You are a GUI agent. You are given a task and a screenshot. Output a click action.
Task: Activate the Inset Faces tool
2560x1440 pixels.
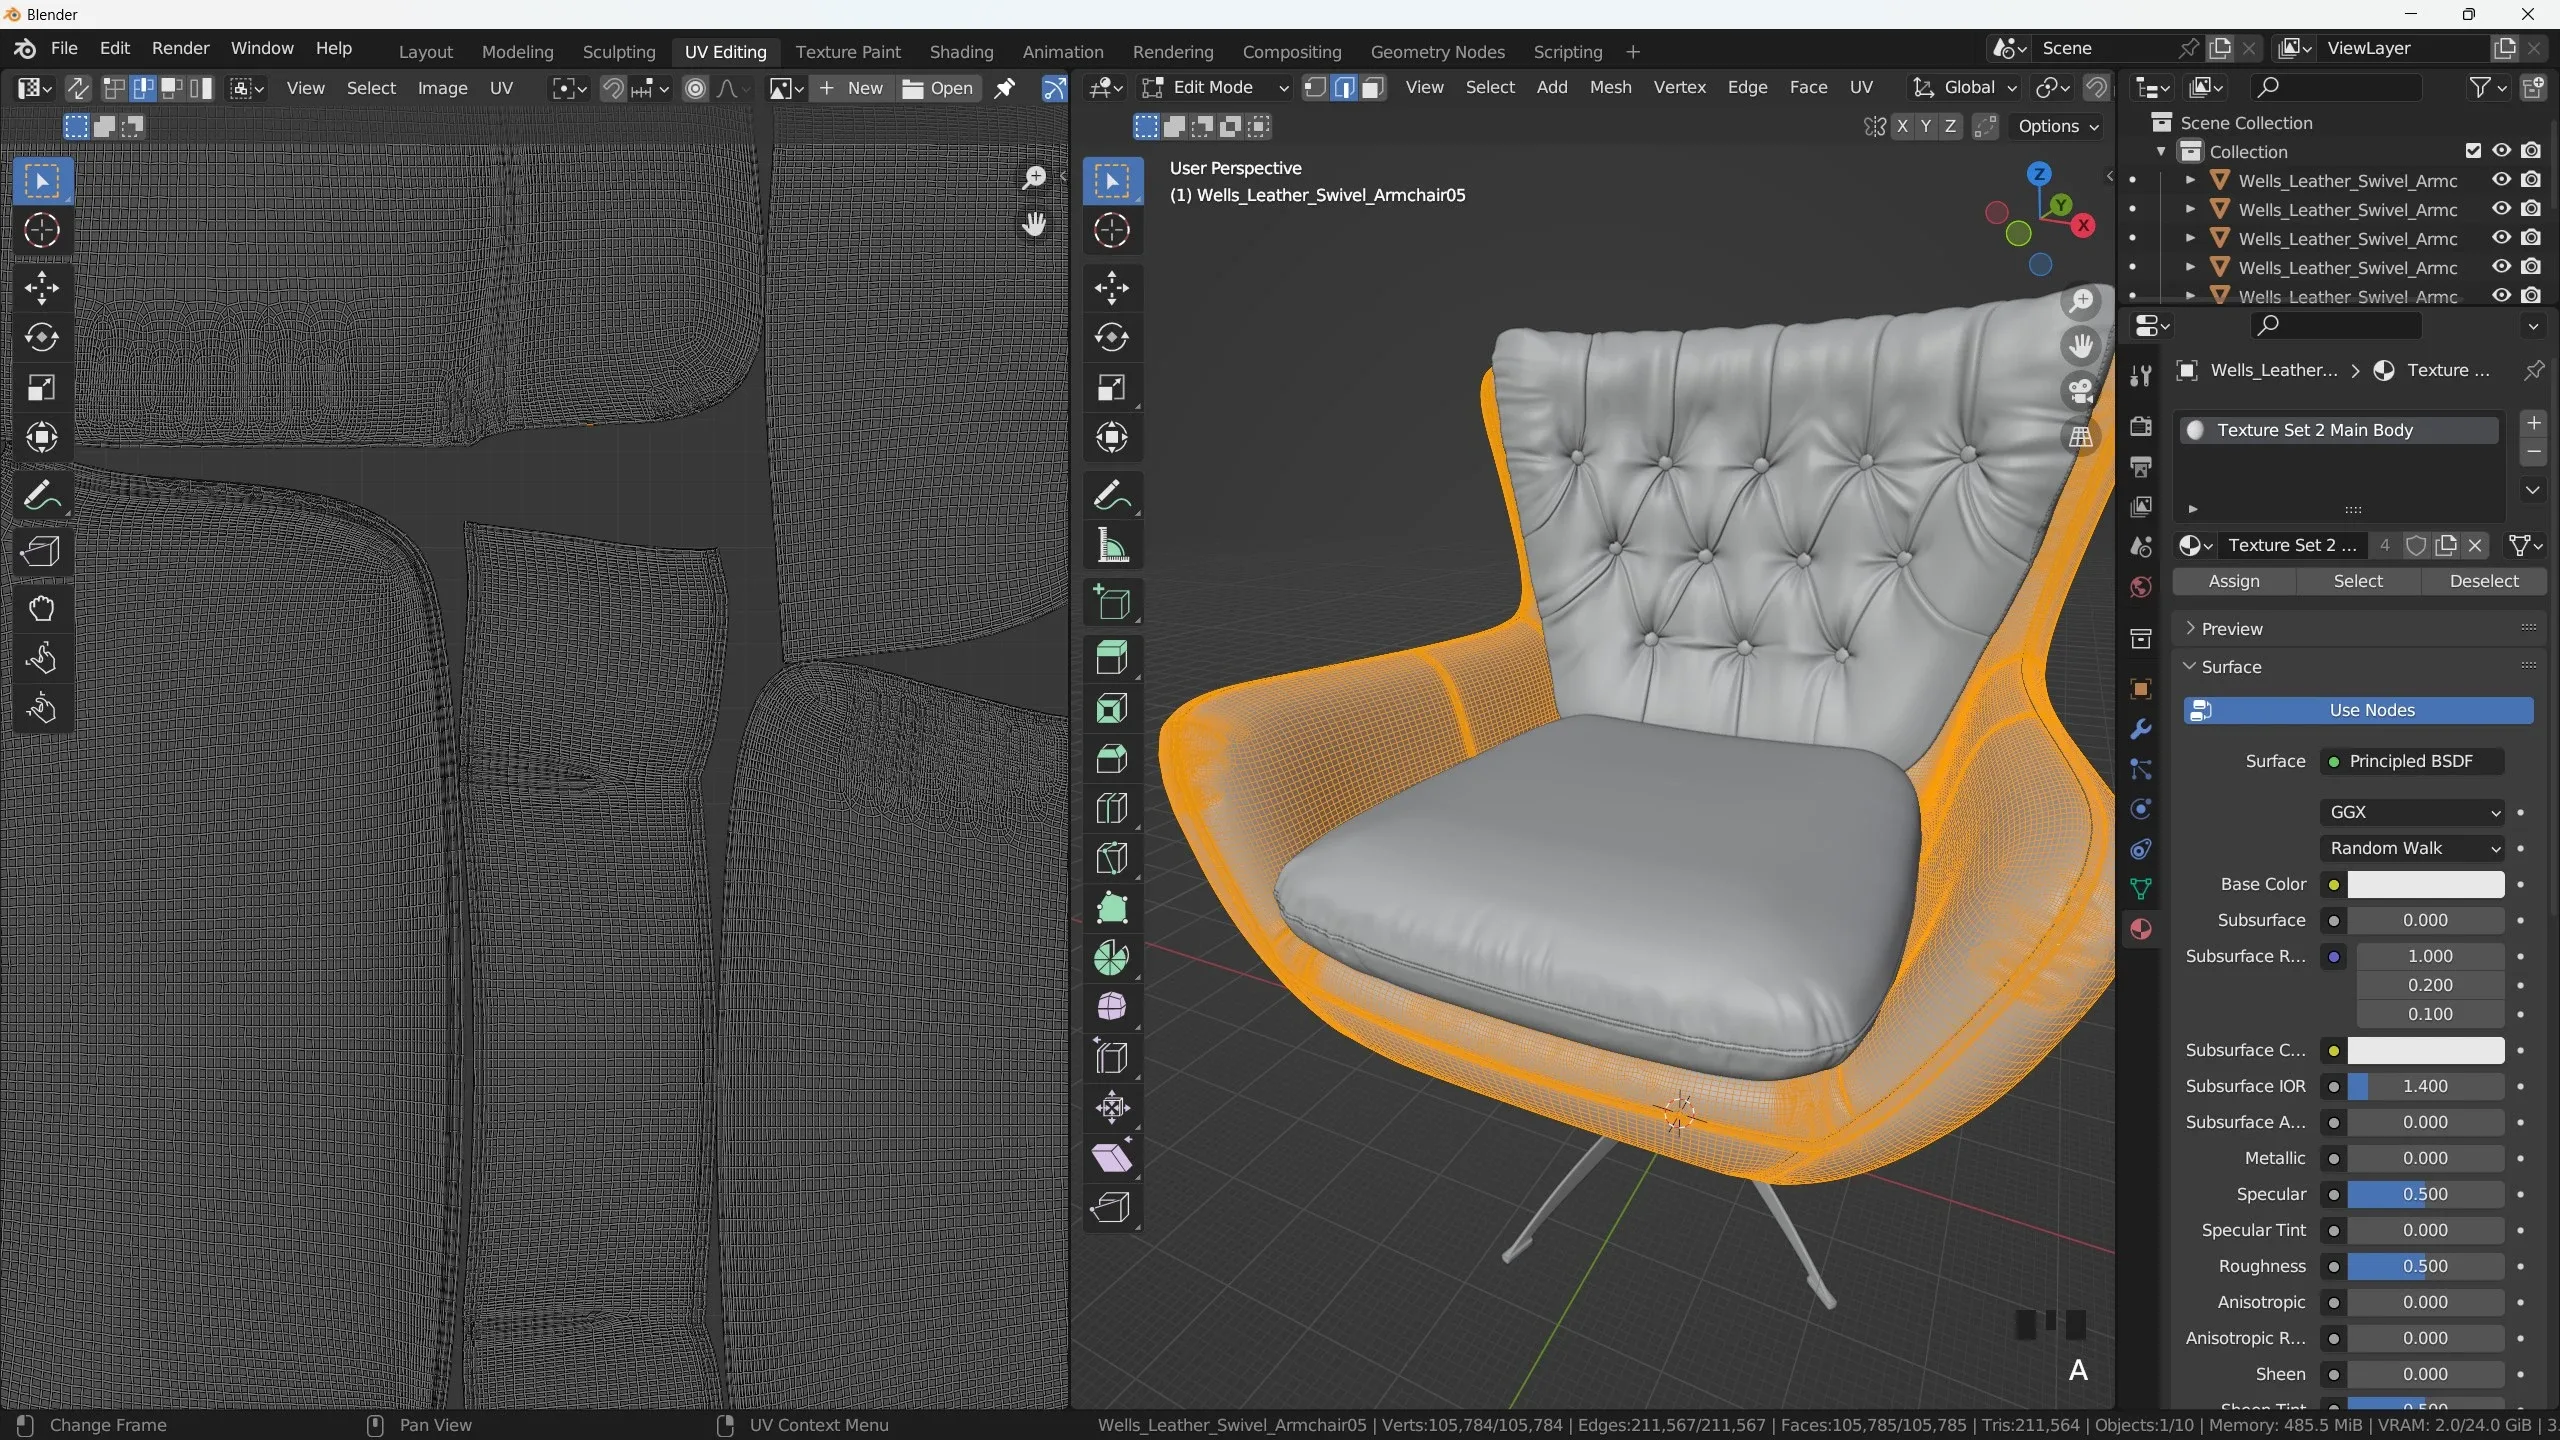coord(1113,708)
